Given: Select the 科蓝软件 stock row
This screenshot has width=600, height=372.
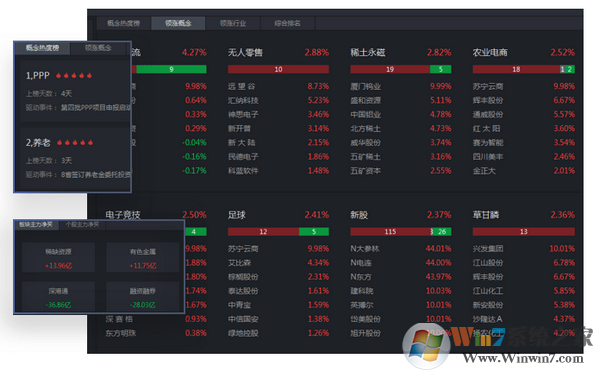Looking at the screenshot, I should [278, 171].
